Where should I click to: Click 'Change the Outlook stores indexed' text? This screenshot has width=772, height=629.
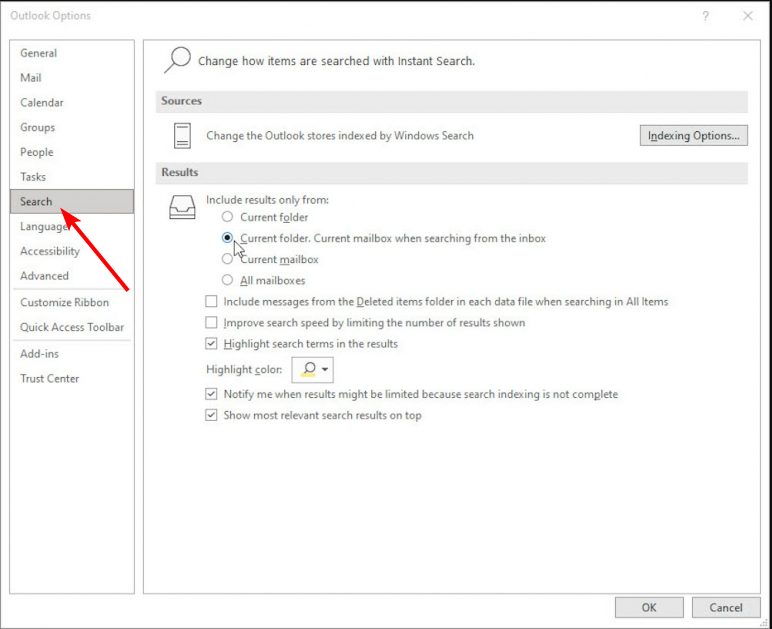click(340, 136)
